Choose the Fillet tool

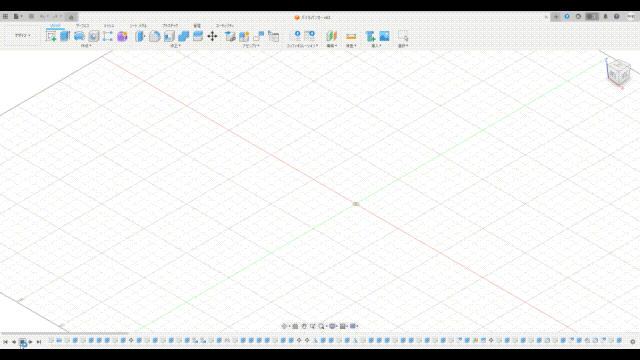click(155, 36)
